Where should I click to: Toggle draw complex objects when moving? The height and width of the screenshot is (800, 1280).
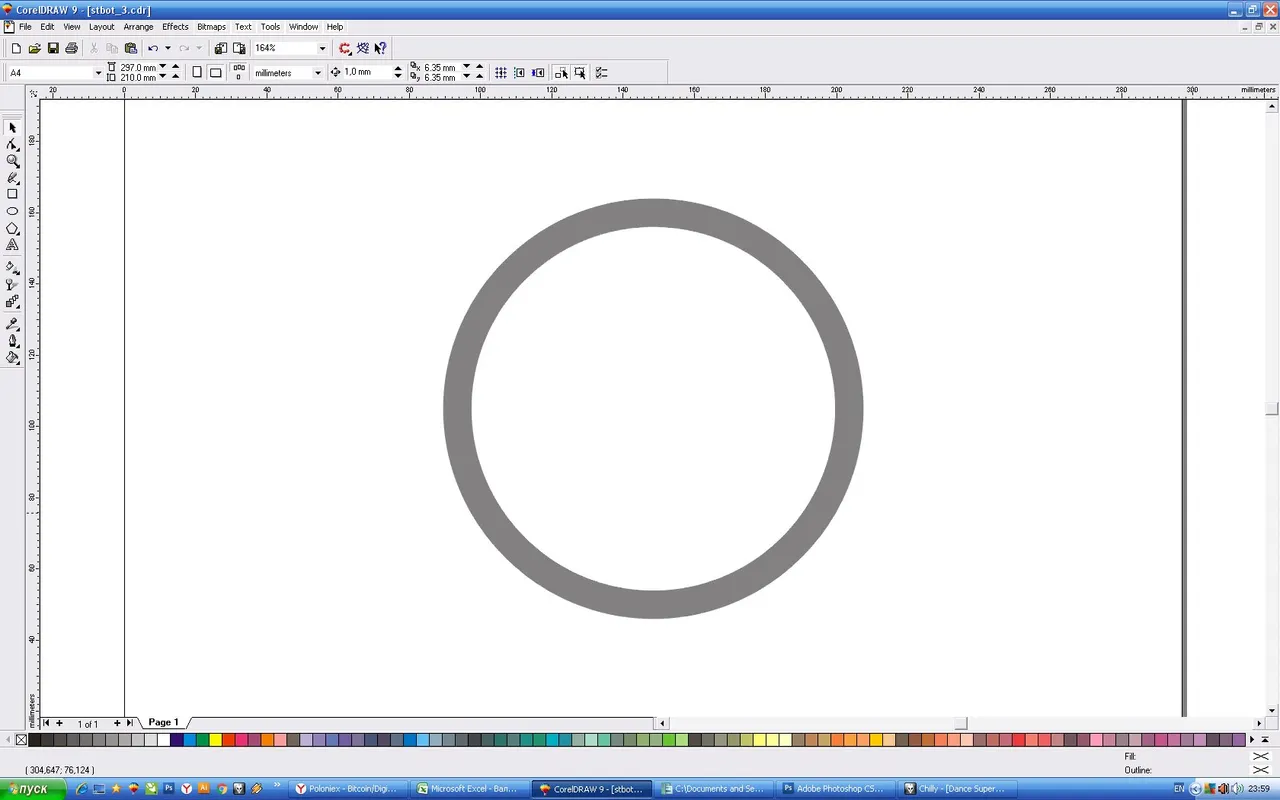(x=561, y=73)
